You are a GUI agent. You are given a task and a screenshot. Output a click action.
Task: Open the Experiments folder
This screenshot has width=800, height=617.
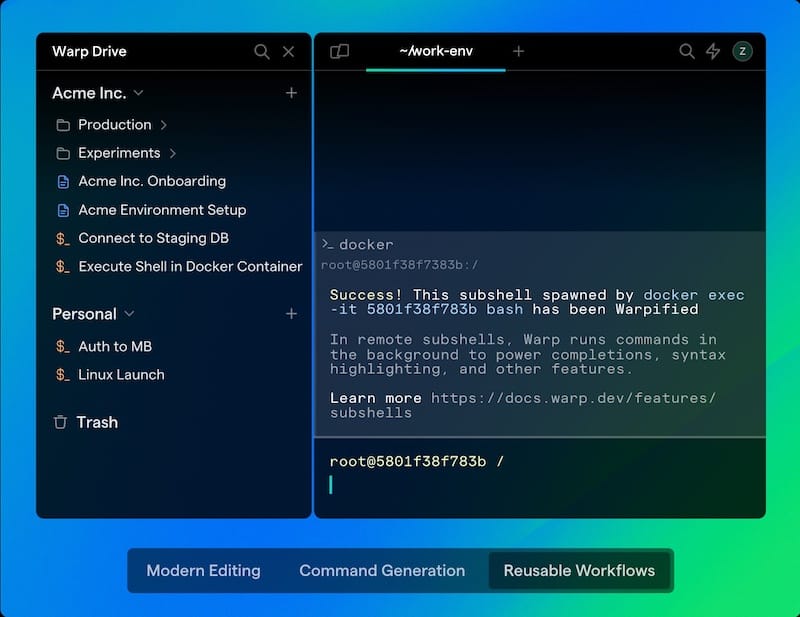coord(119,153)
